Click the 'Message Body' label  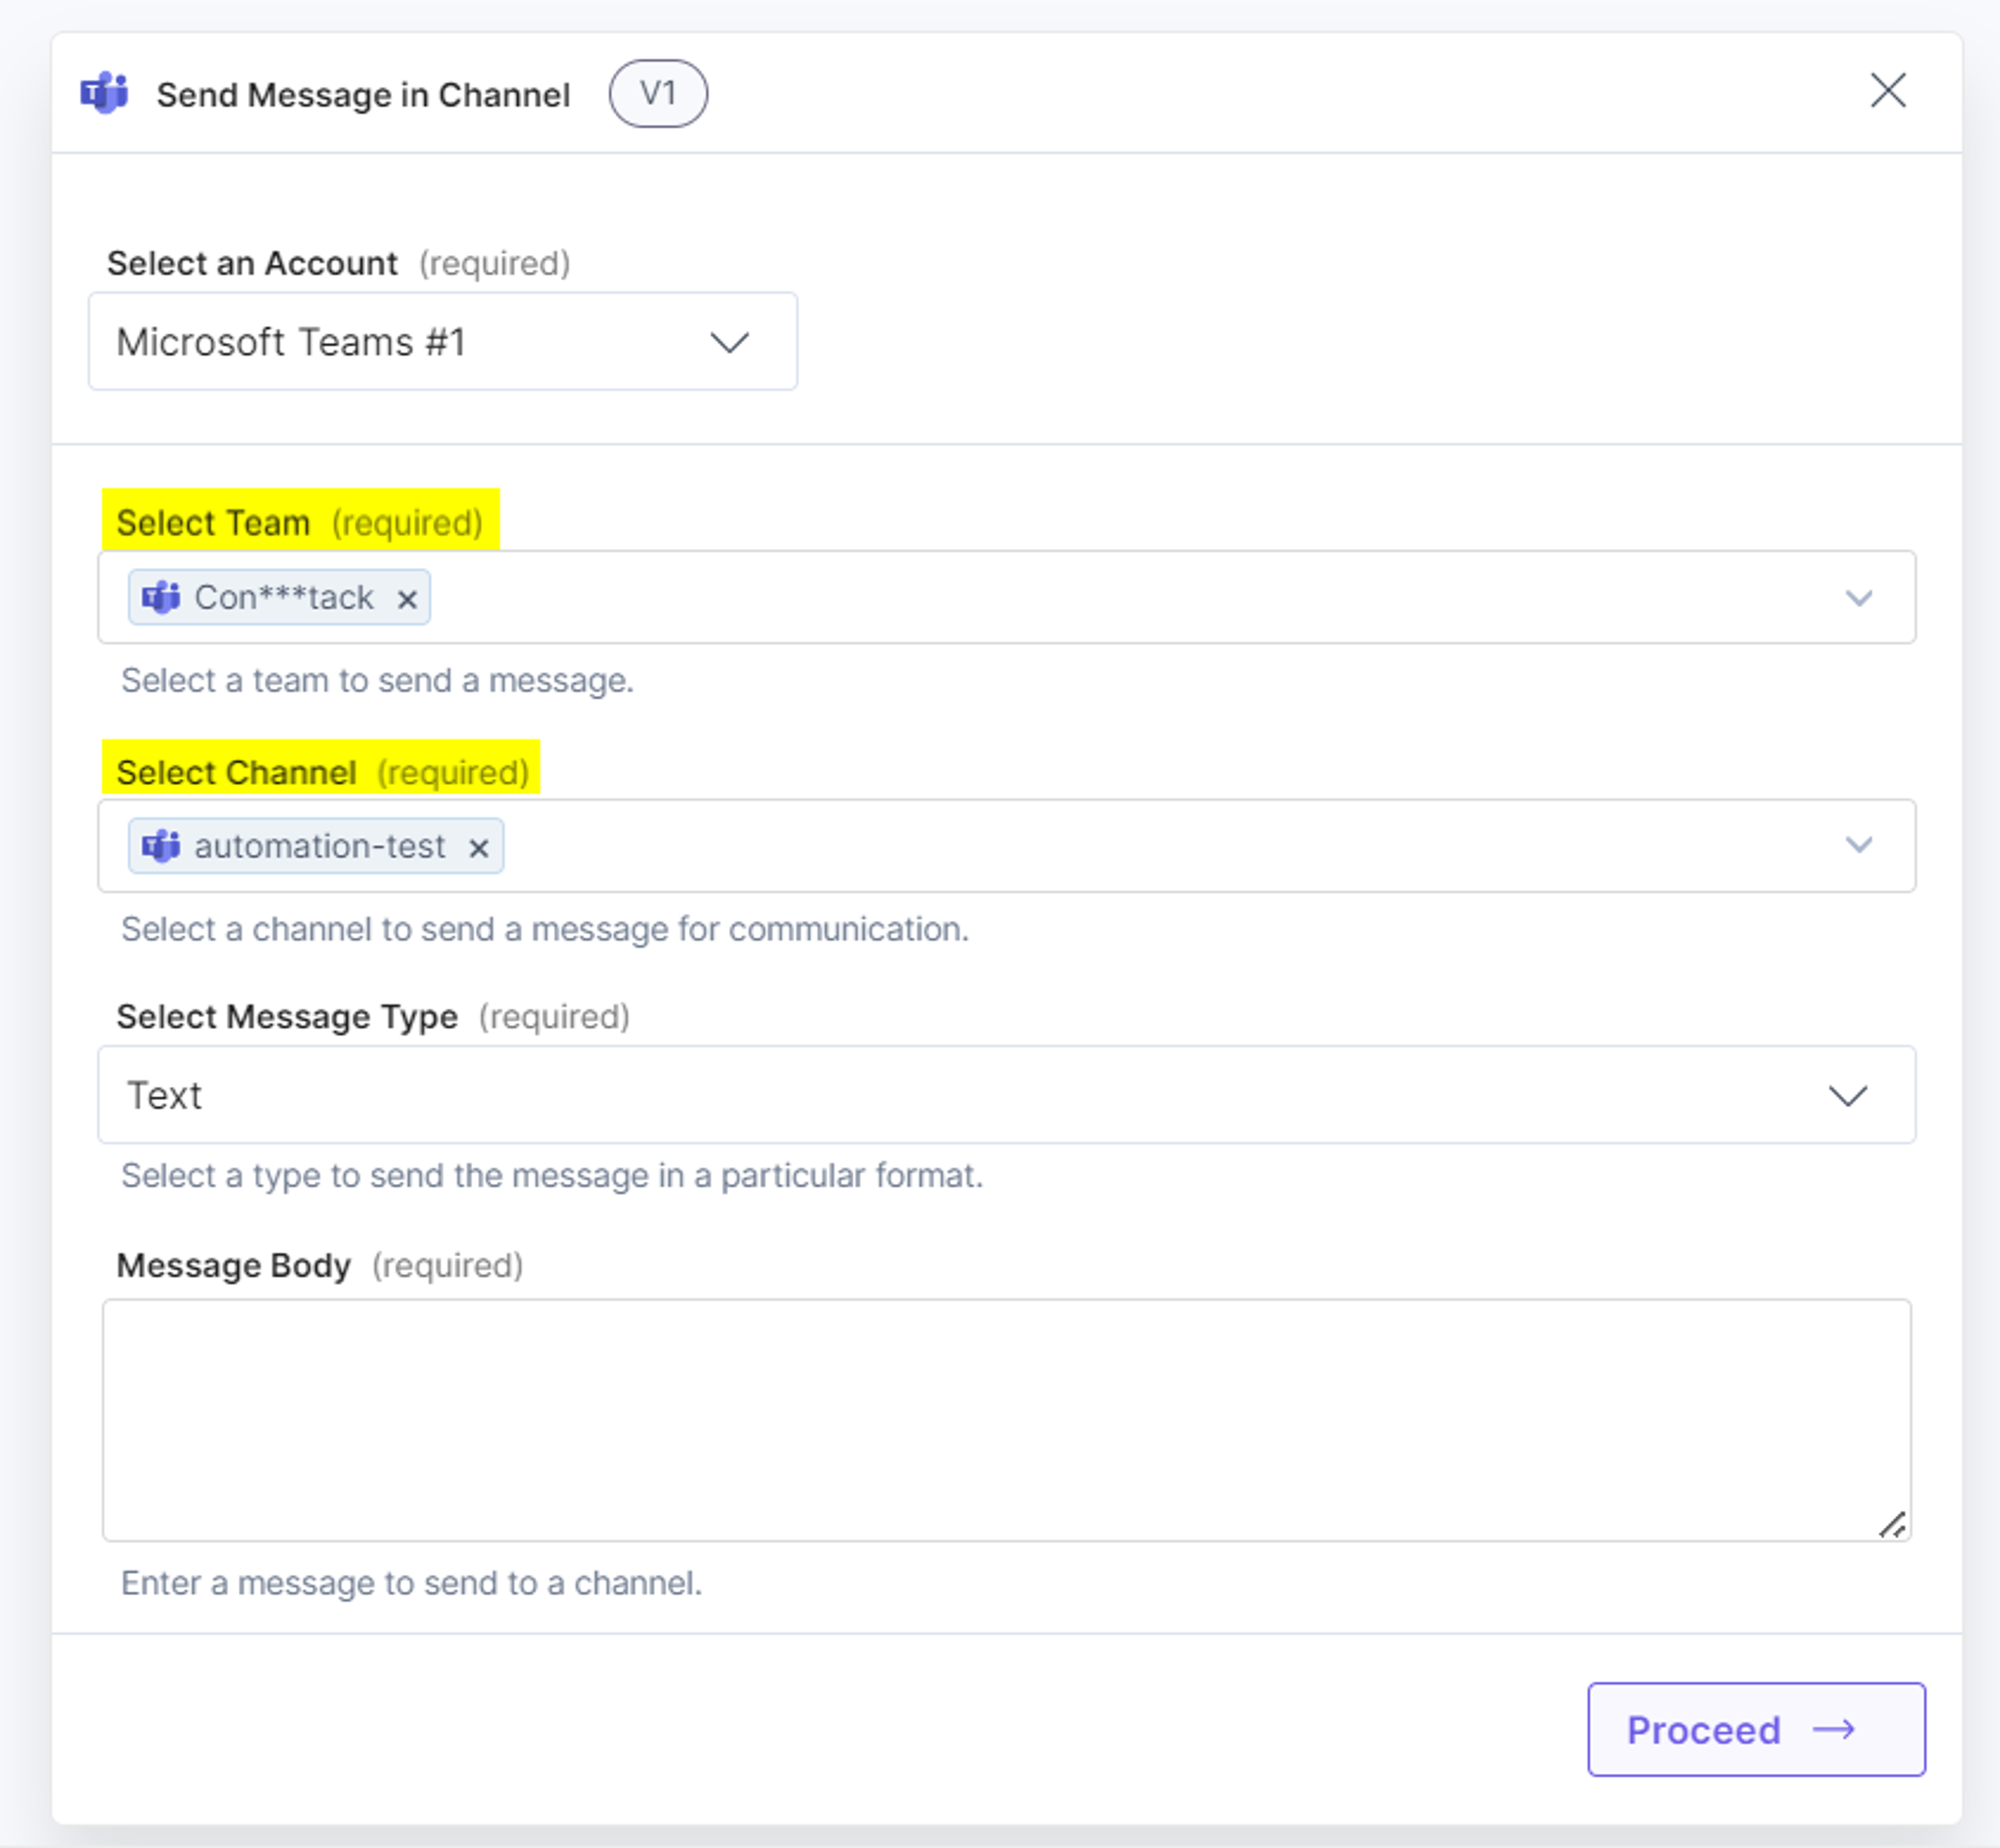[x=234, y=1266]
